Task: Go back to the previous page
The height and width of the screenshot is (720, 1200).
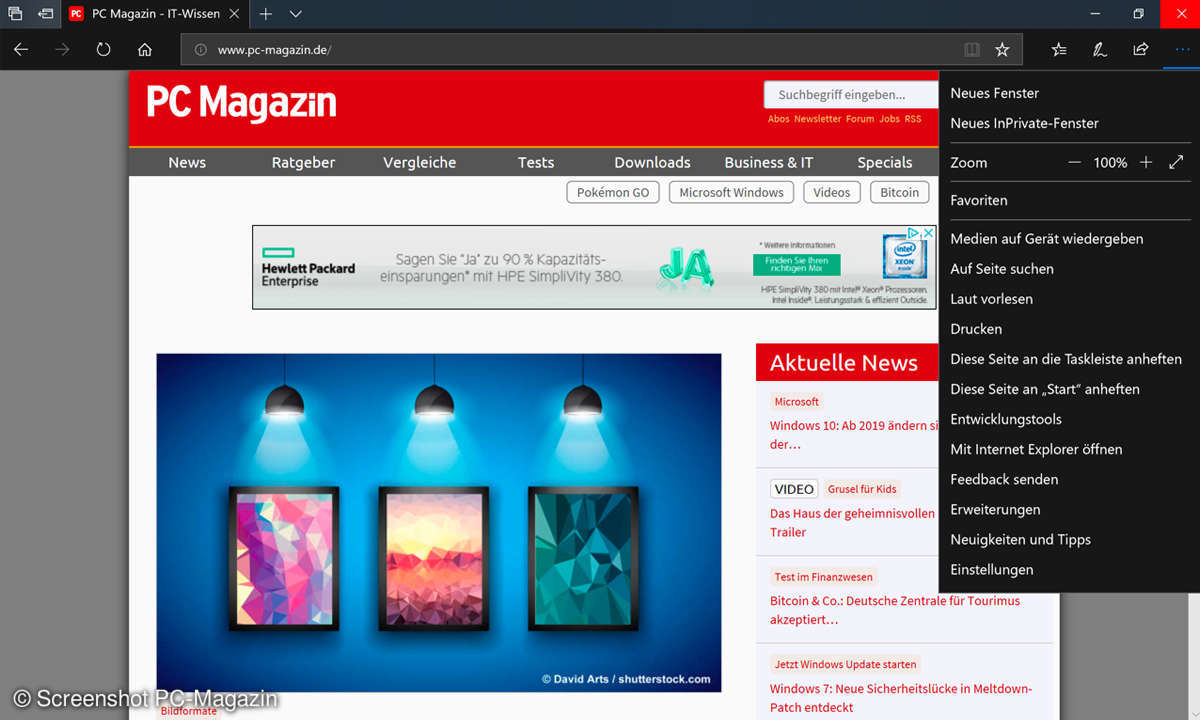Action: point(21,49)
